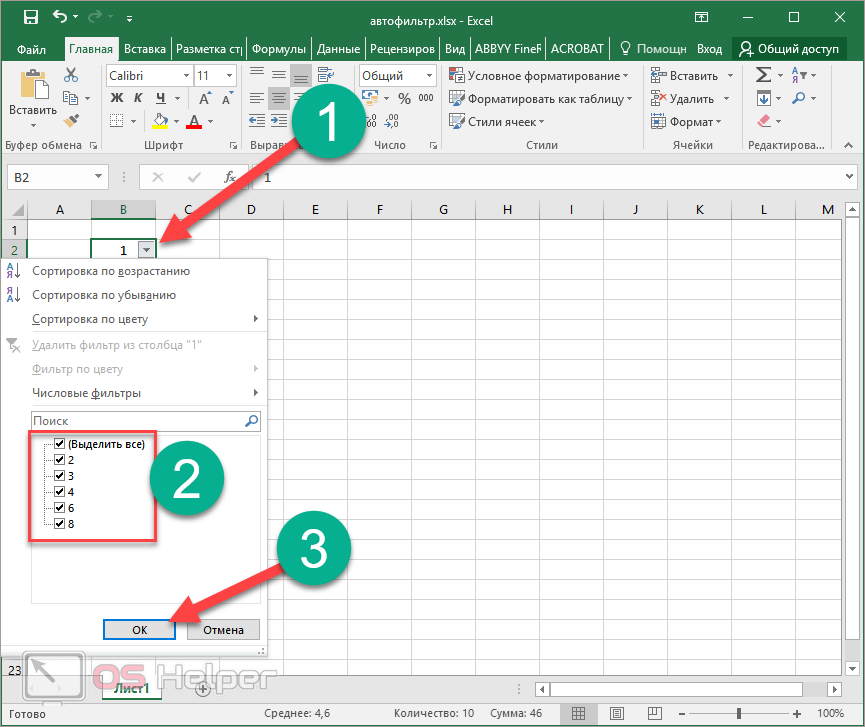Image resolution: width=865 pixels, height=727 pixels.
Task: Uncheck value 4 in the filter list
Action: pyautogui.click(x=59, y=492)
